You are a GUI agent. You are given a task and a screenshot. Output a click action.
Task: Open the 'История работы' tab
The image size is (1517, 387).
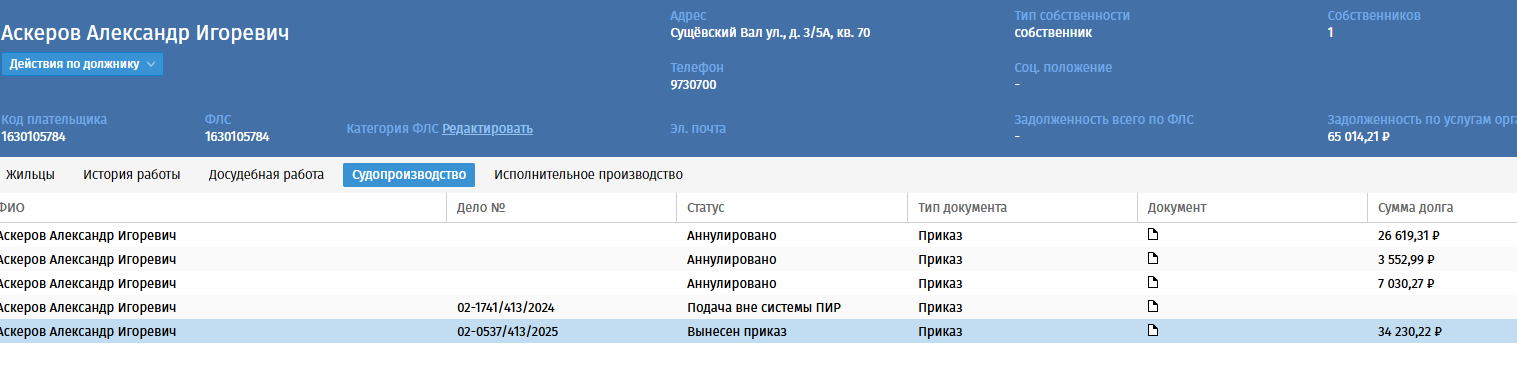coord(132,175)
